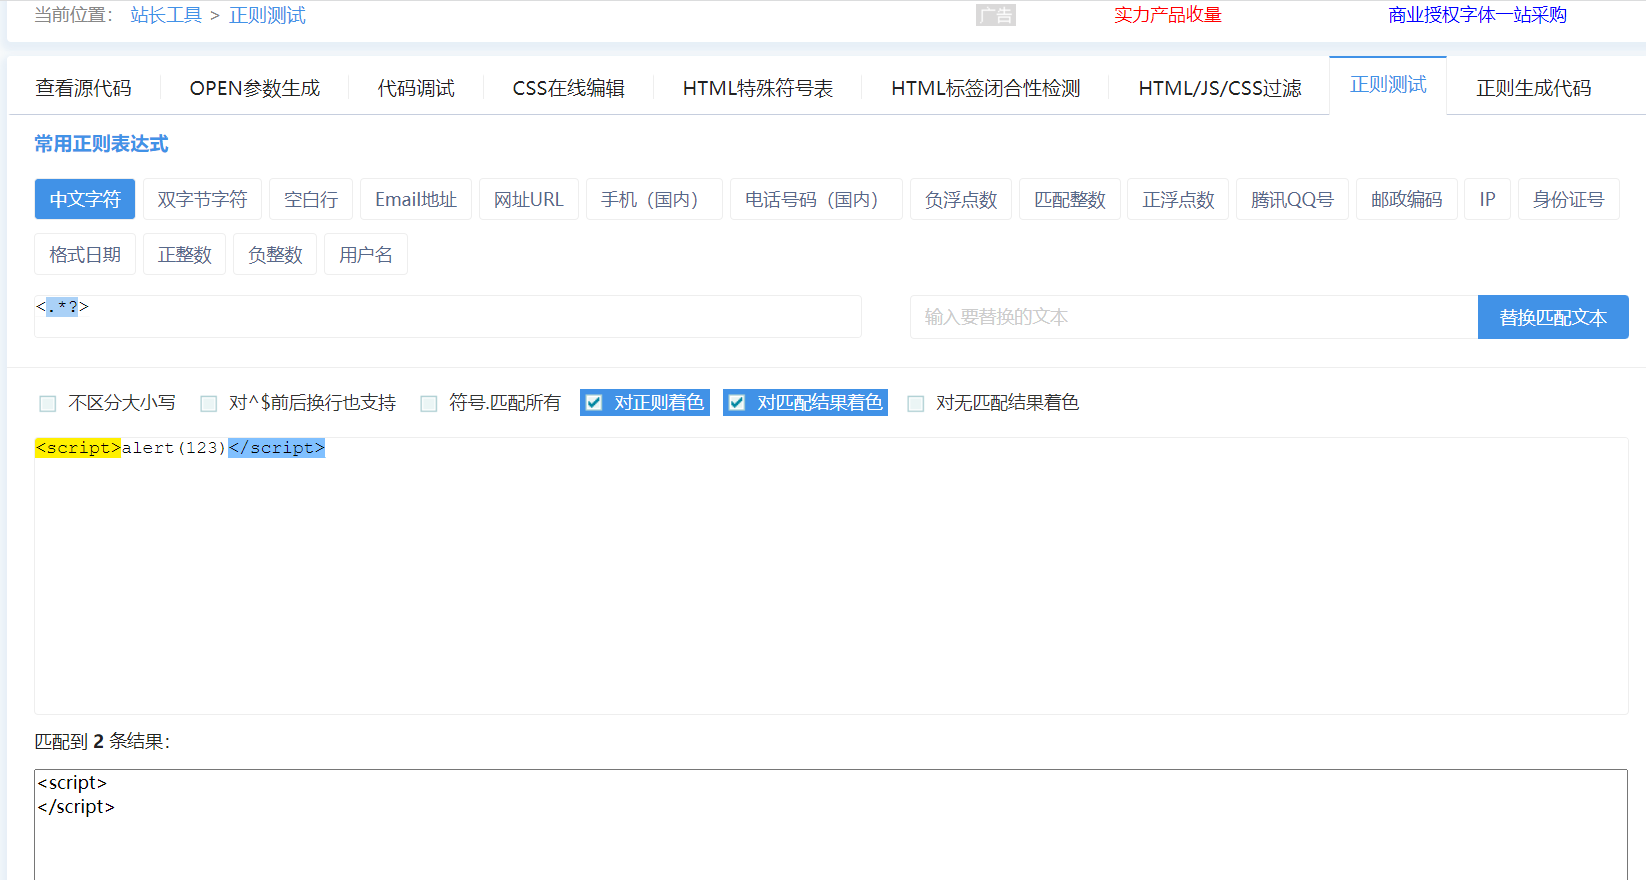The width and height of the screenshot is (1646, 880).
Task: Choose 手机（国内） regex preset
Action: [654, 199]
